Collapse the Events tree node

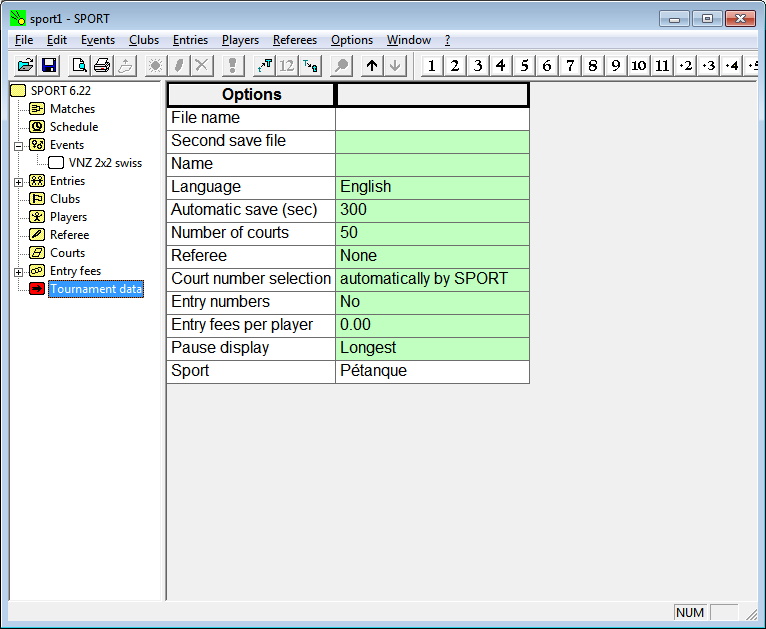[x=18, y=146]
